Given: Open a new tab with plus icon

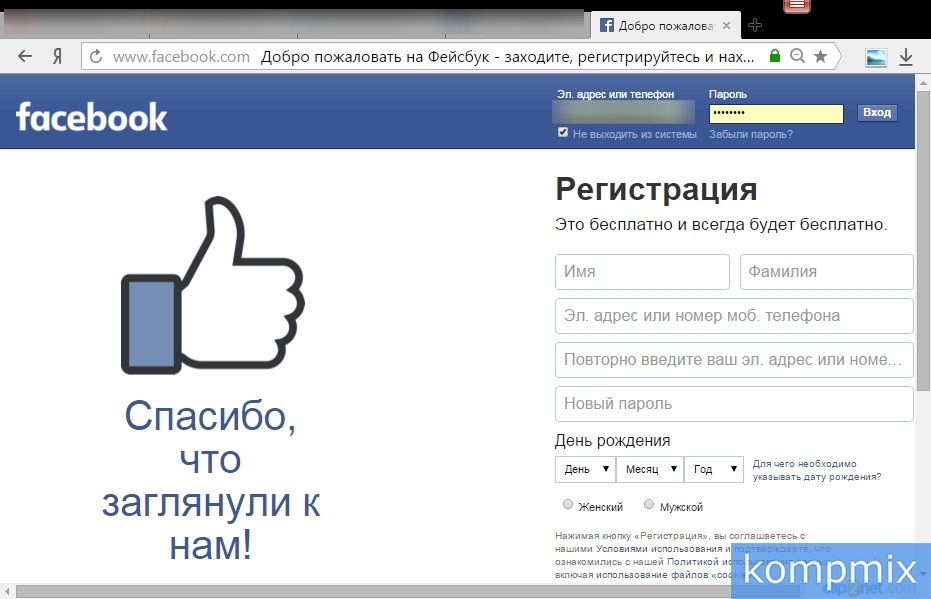Looking at the screenshot, I should pyautogui.click(x=755, y=25).
